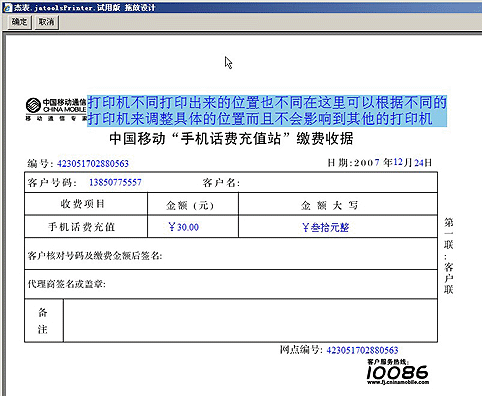Click the 代理商签名或盖章 row
Viewport: 482px width, 396px height.
[231, 284]
